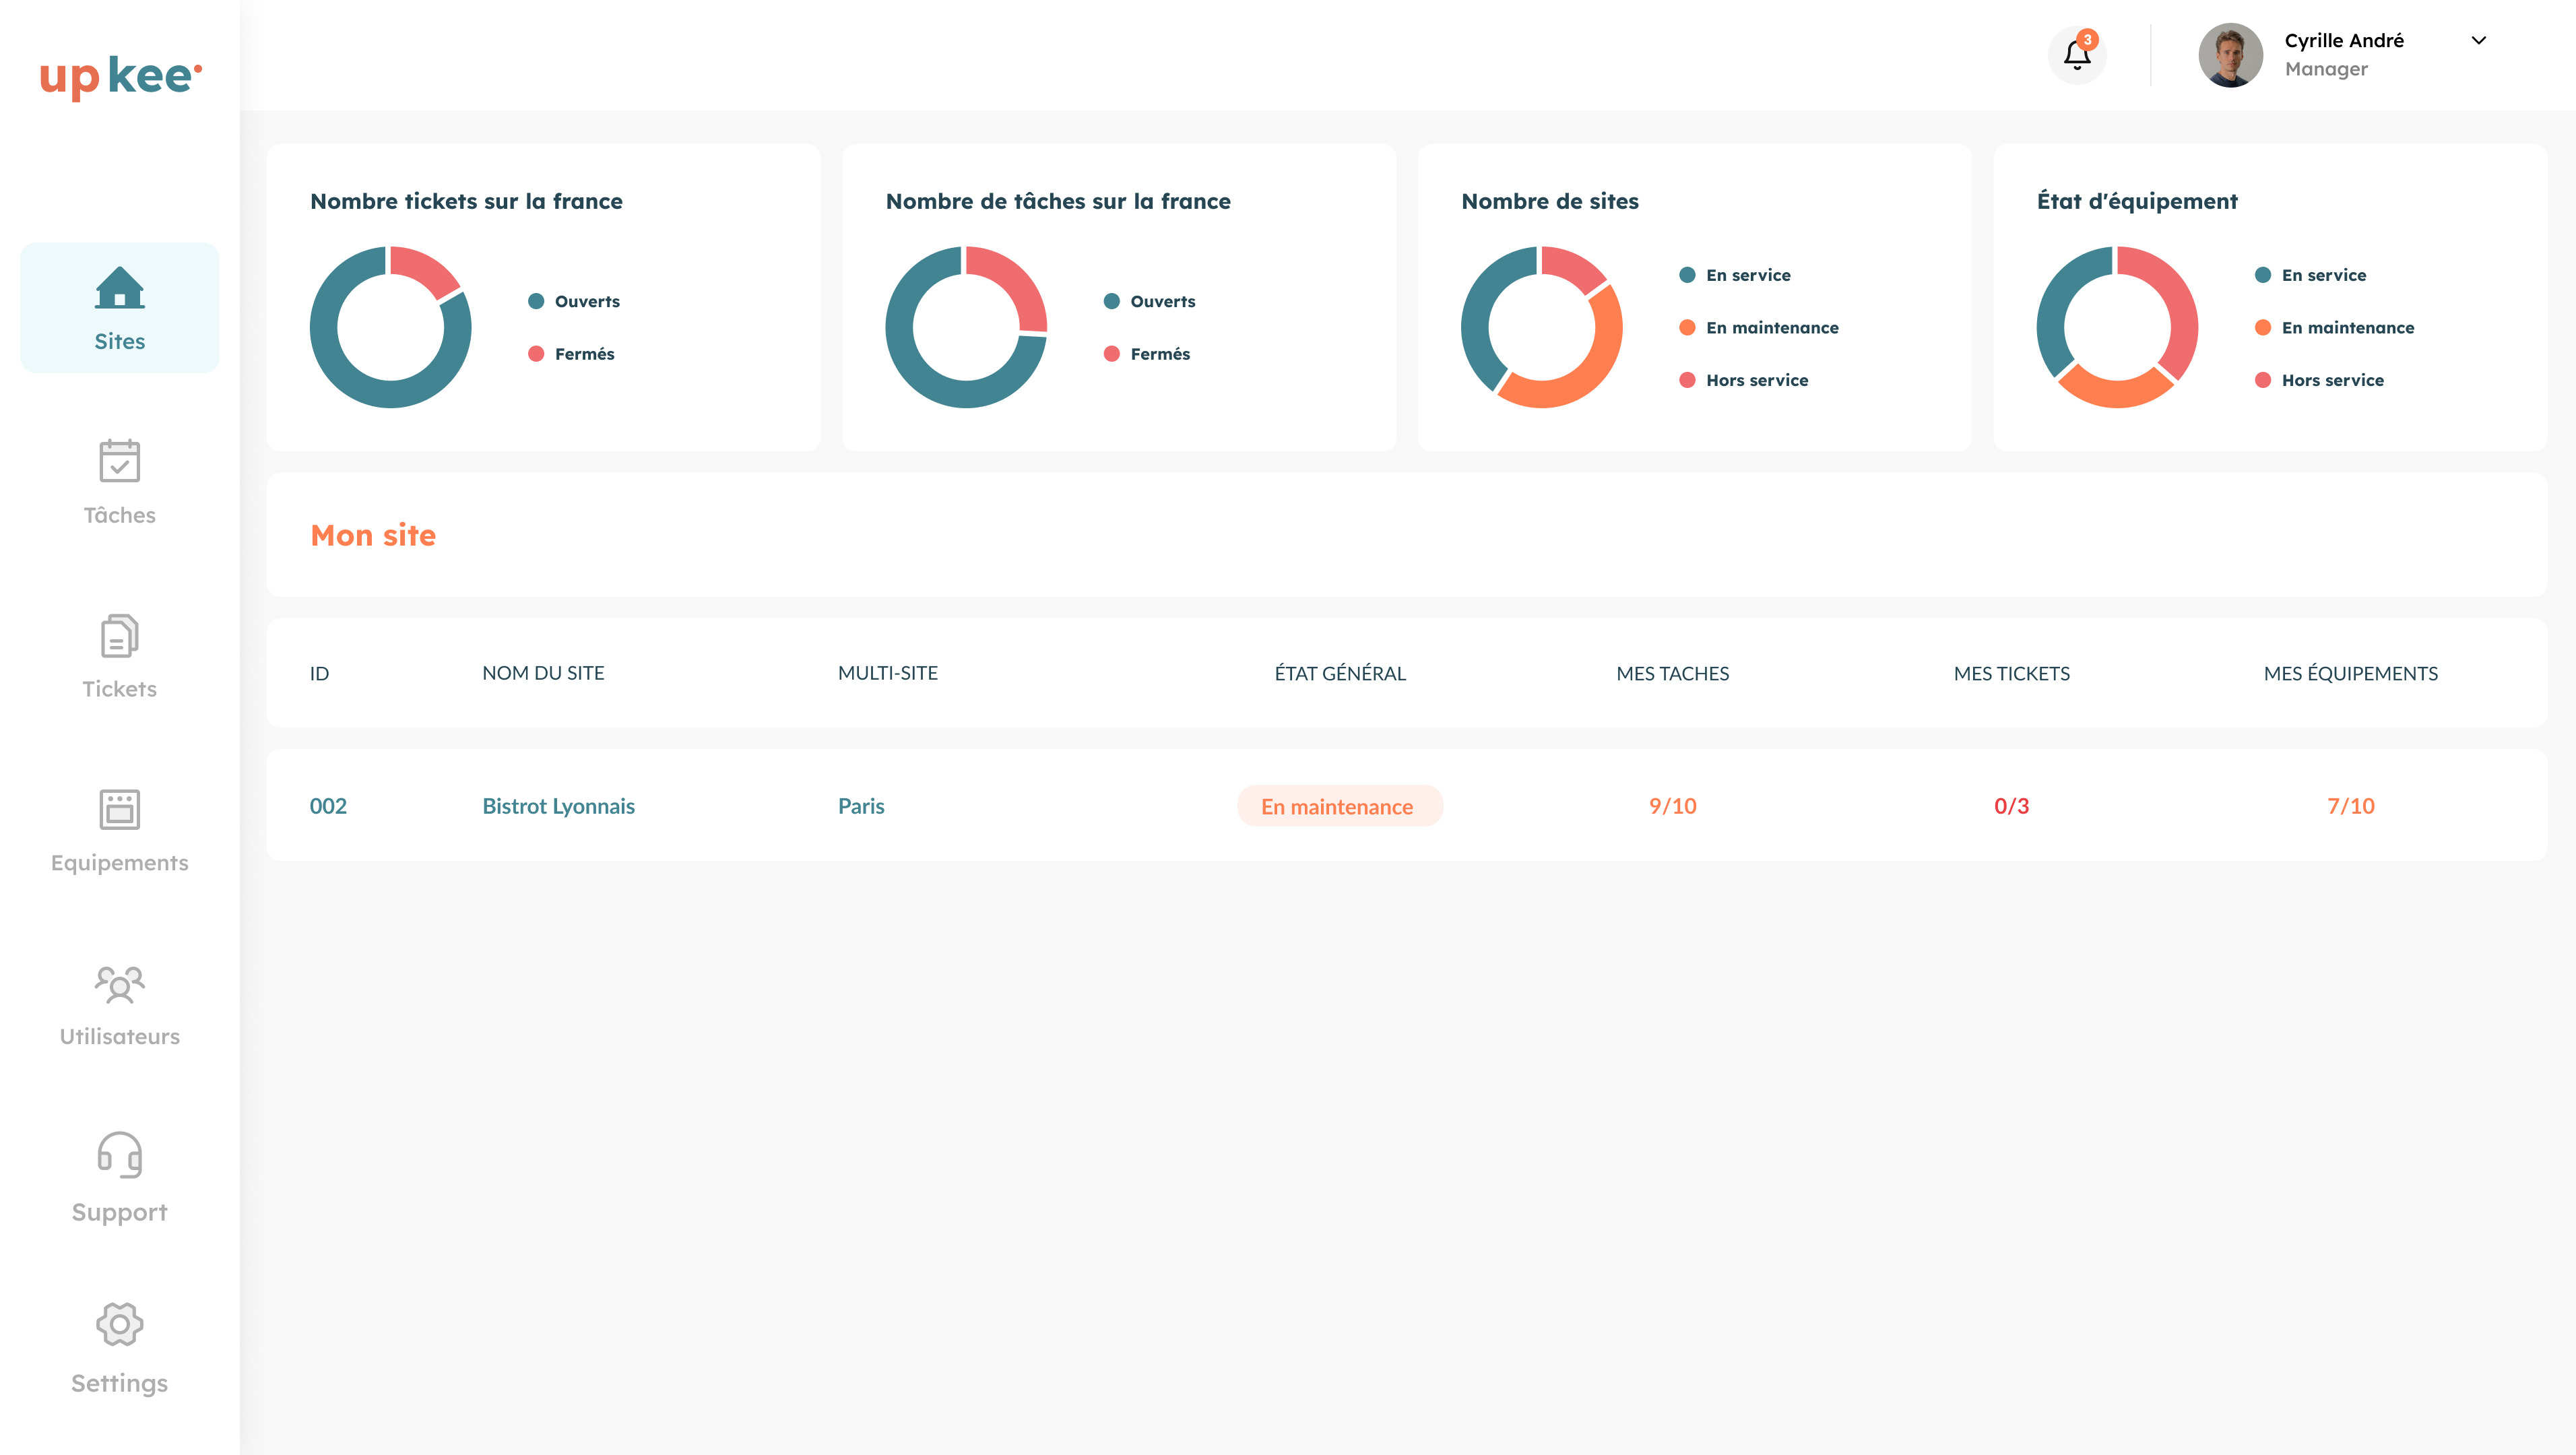Open the Sites home icon

point(120,288)
